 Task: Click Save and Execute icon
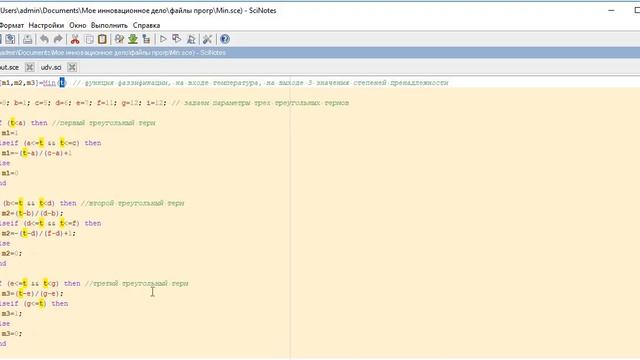click(177, 39)
